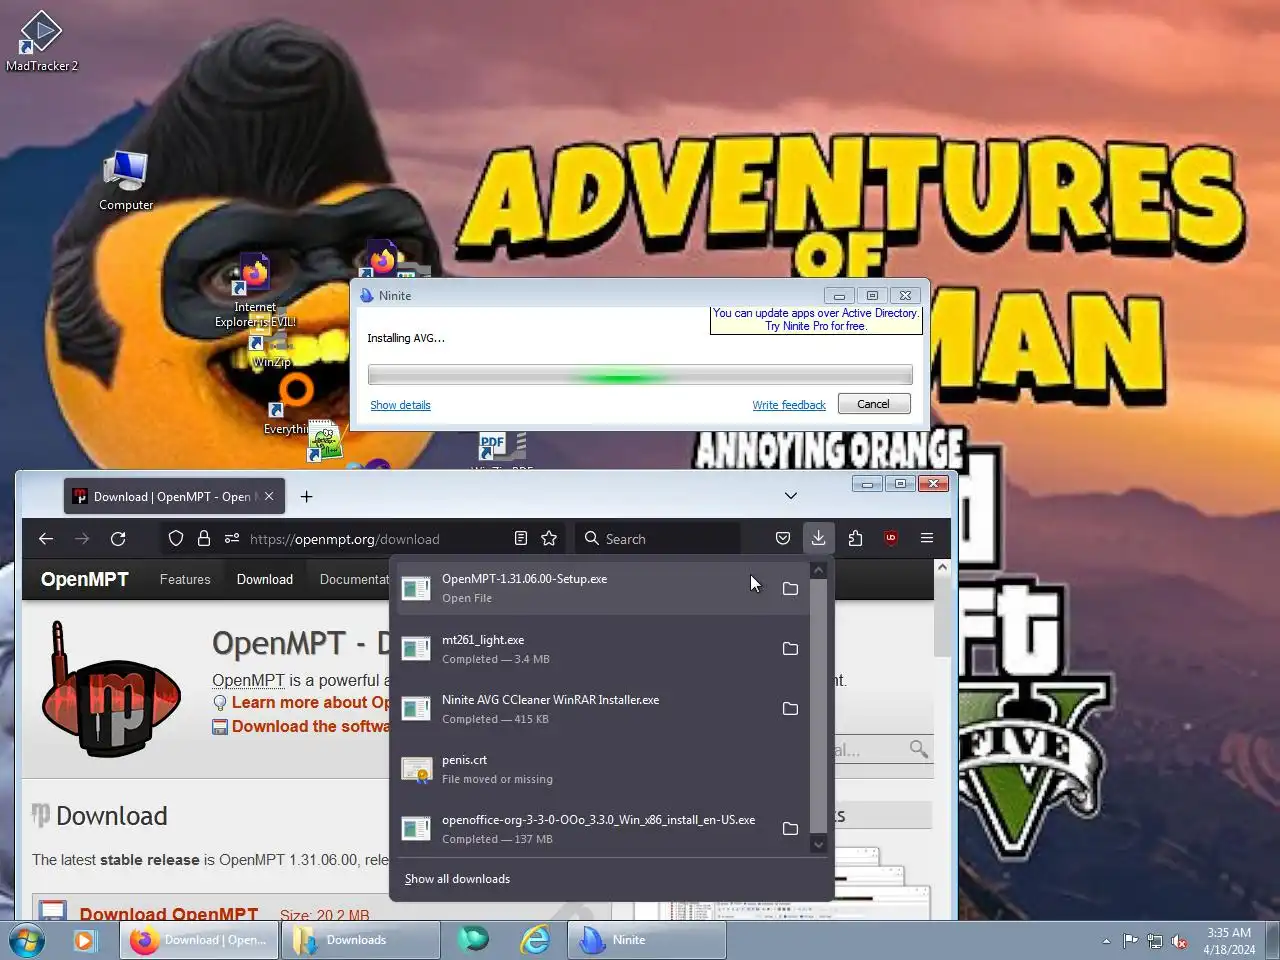Click the OpenMPT logo image
Viewport: 1280px width, 960px height.
click(x=111, y=689)
